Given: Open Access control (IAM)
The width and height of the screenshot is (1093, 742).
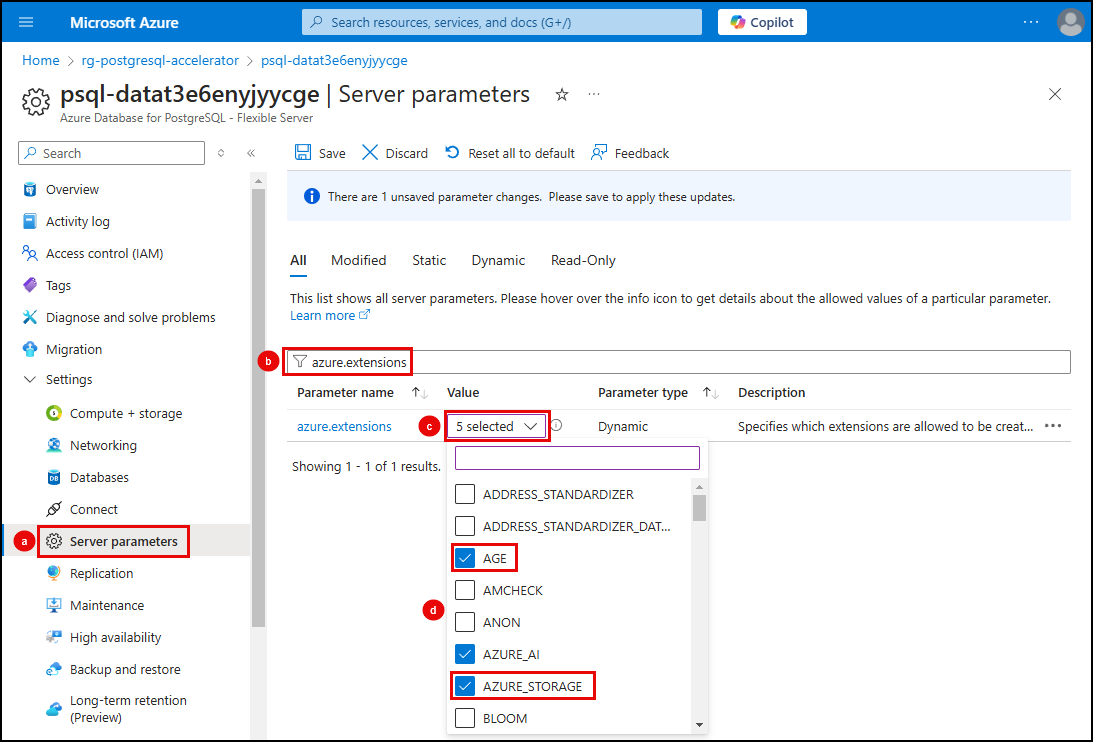Looking at the screenshot, I should click(x=104, y=253).
